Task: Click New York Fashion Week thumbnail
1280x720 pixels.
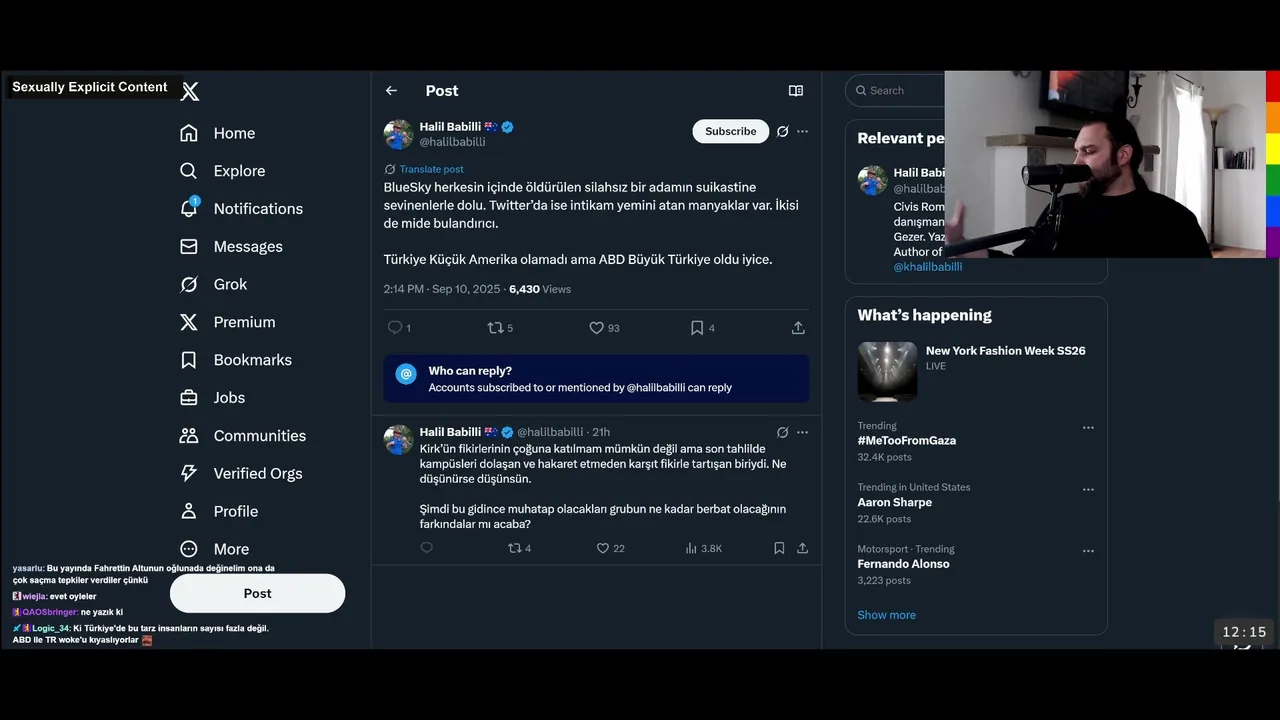Action: [x=887, y=372]
